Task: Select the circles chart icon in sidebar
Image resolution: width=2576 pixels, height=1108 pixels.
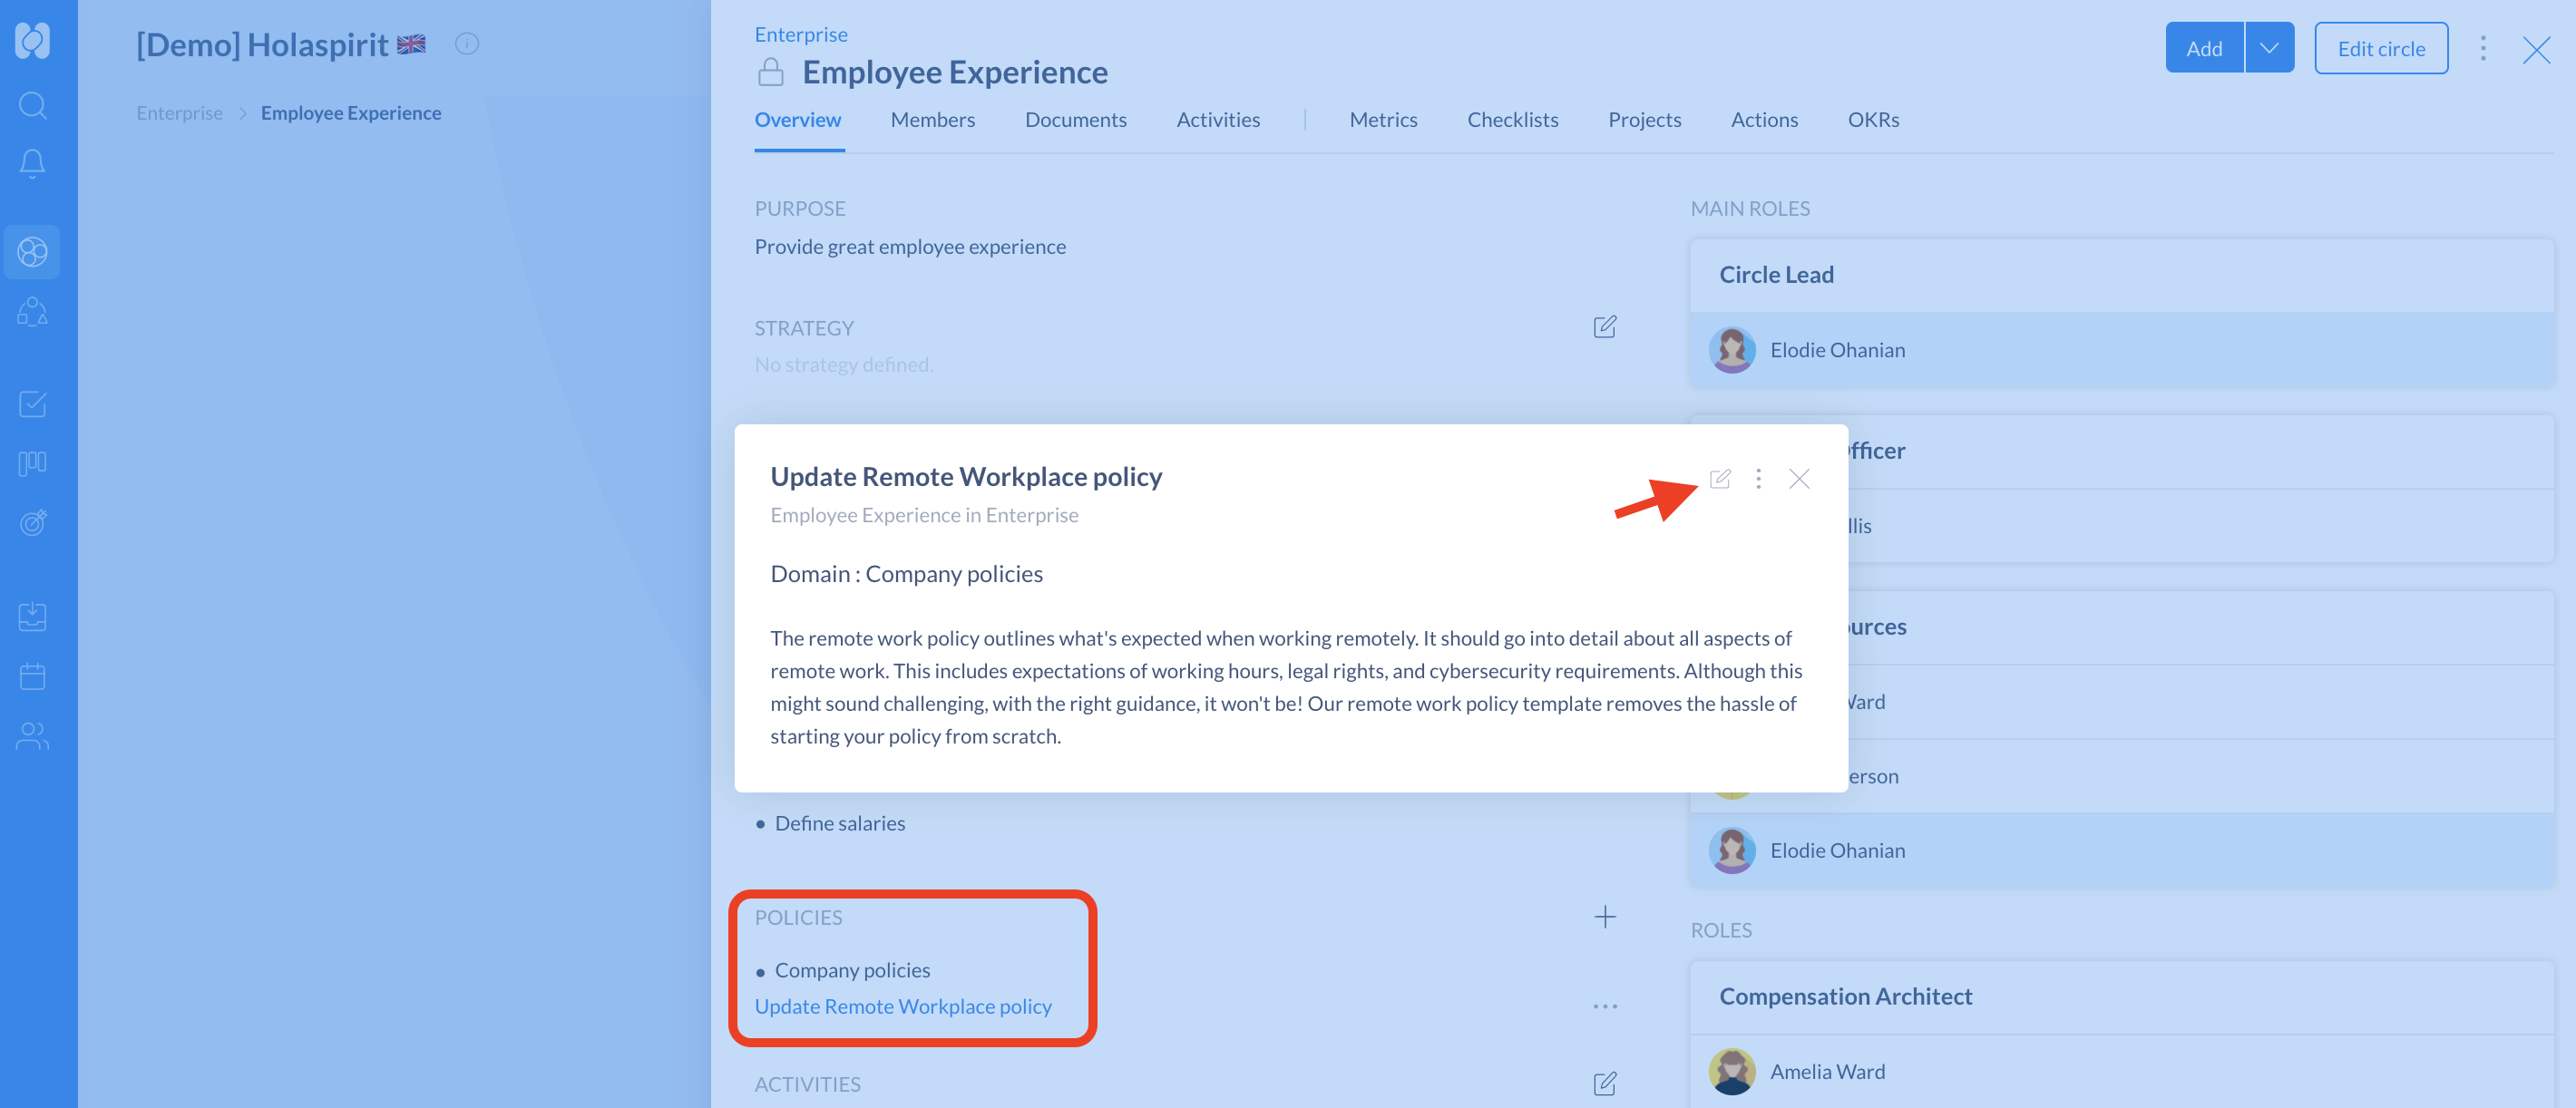Action: pos(32,252)
